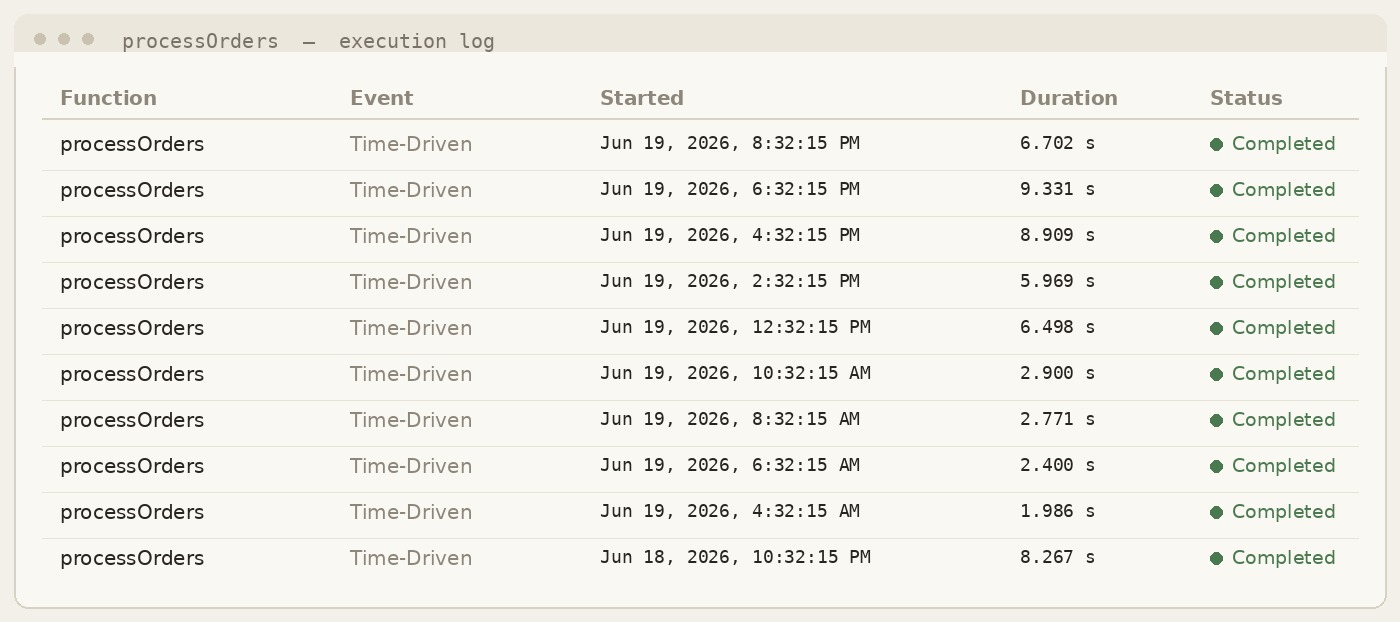
Task: Click Time-Driven in the 2.400 s row
Action: click(411, 466)
